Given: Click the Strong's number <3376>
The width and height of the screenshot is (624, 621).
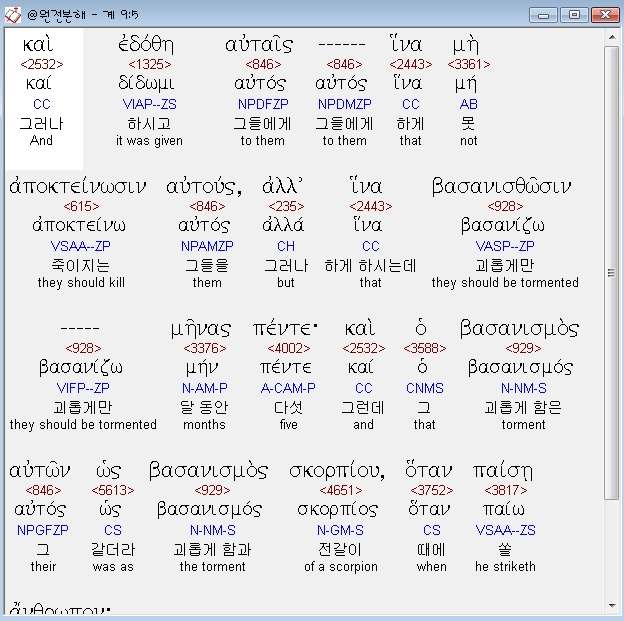Looking at the screenshot, I should pyautogui.click(x=205, y=348).
